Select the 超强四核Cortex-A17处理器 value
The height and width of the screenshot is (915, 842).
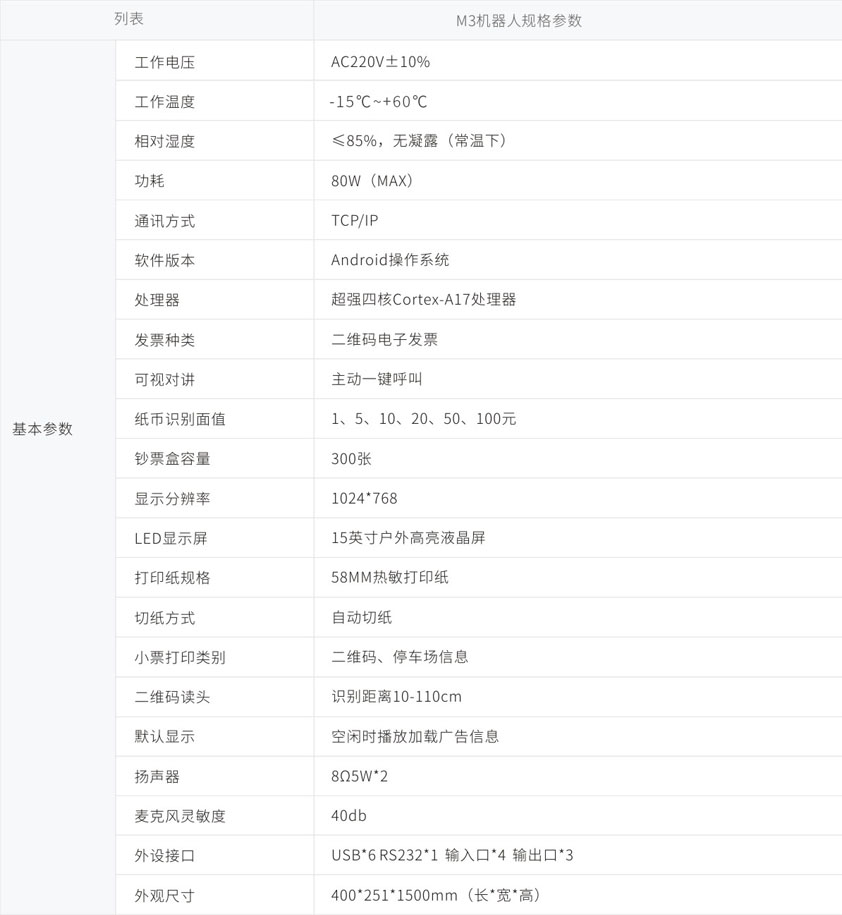coord(423,300)
